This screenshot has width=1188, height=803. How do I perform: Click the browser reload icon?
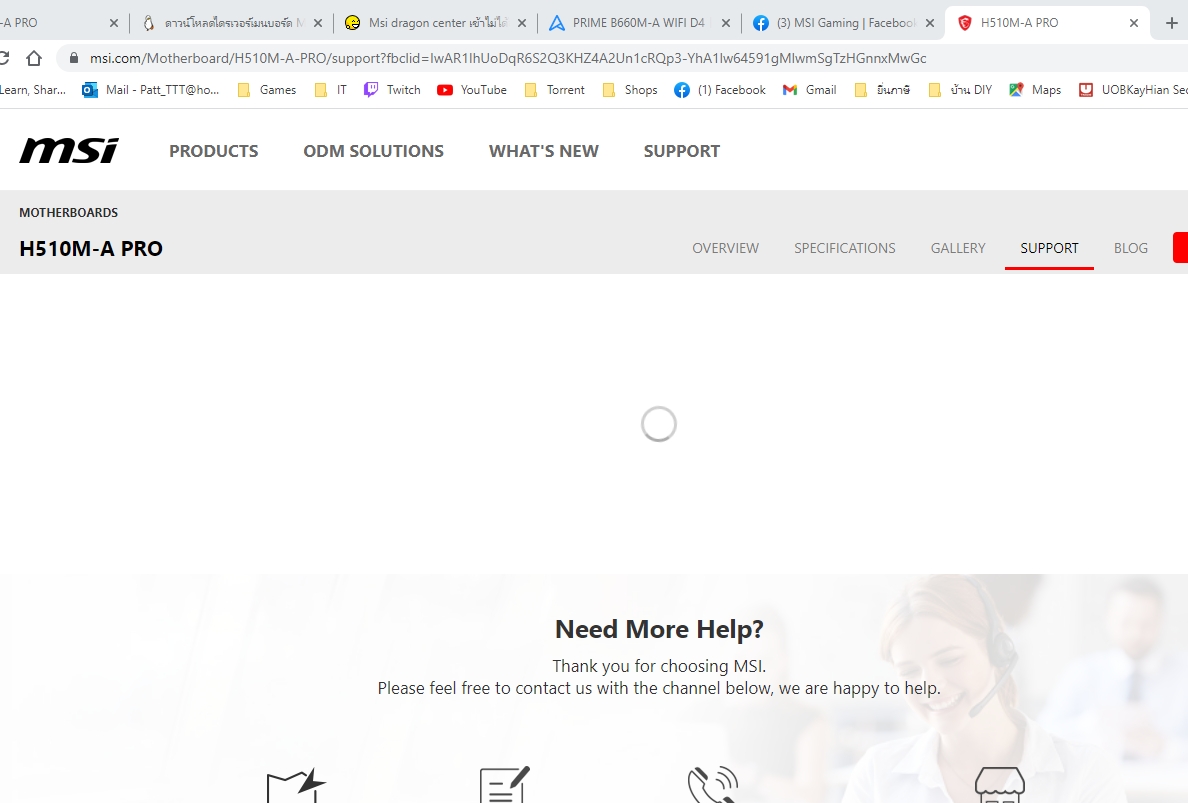[4, 58]
